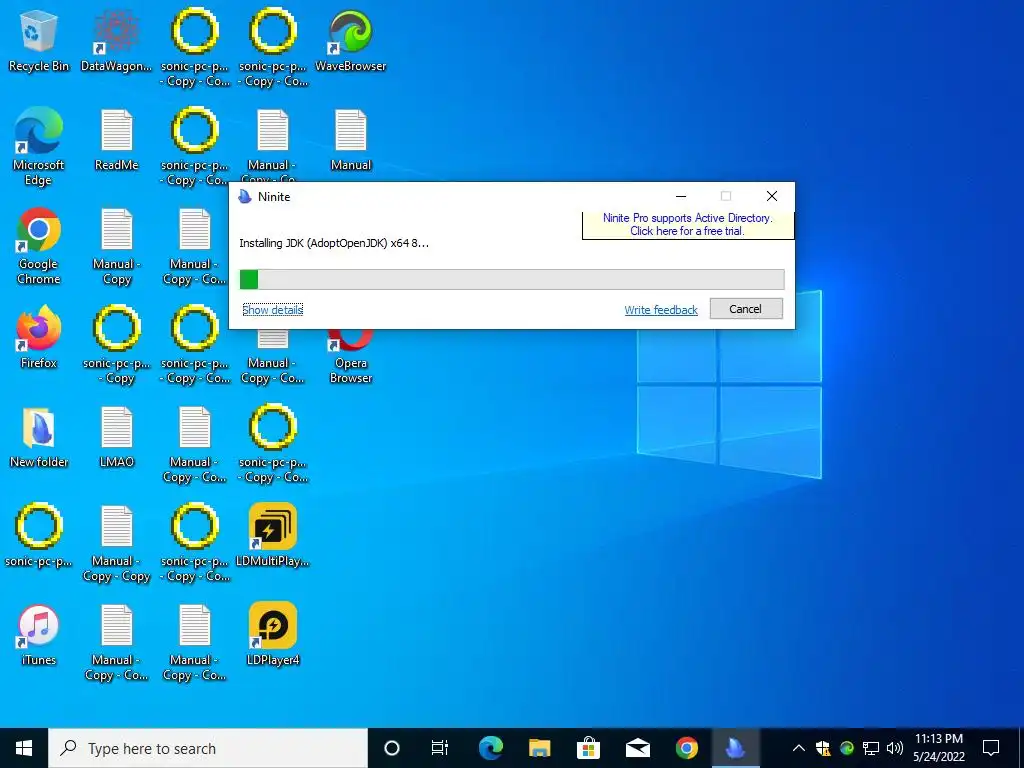Launch Edge from the taskbar

pyautogui.click(x=490, y=748)
